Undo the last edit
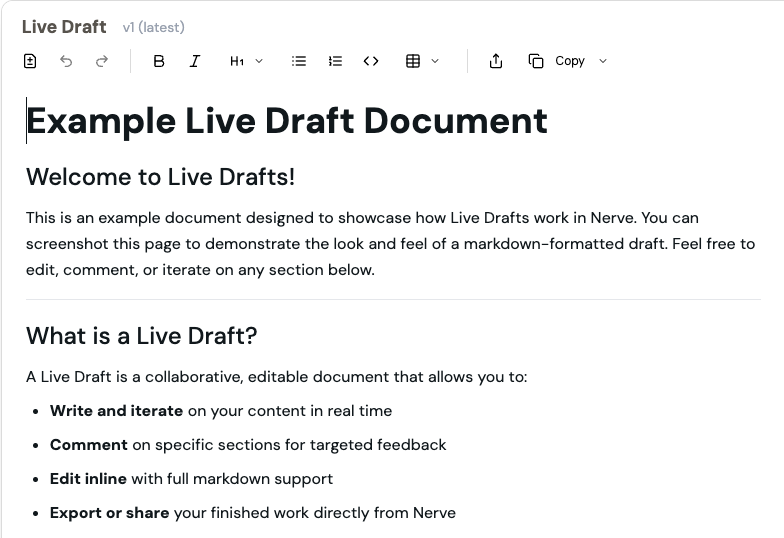Viewport: 784px width, 538px height. [x=66, y=61]
